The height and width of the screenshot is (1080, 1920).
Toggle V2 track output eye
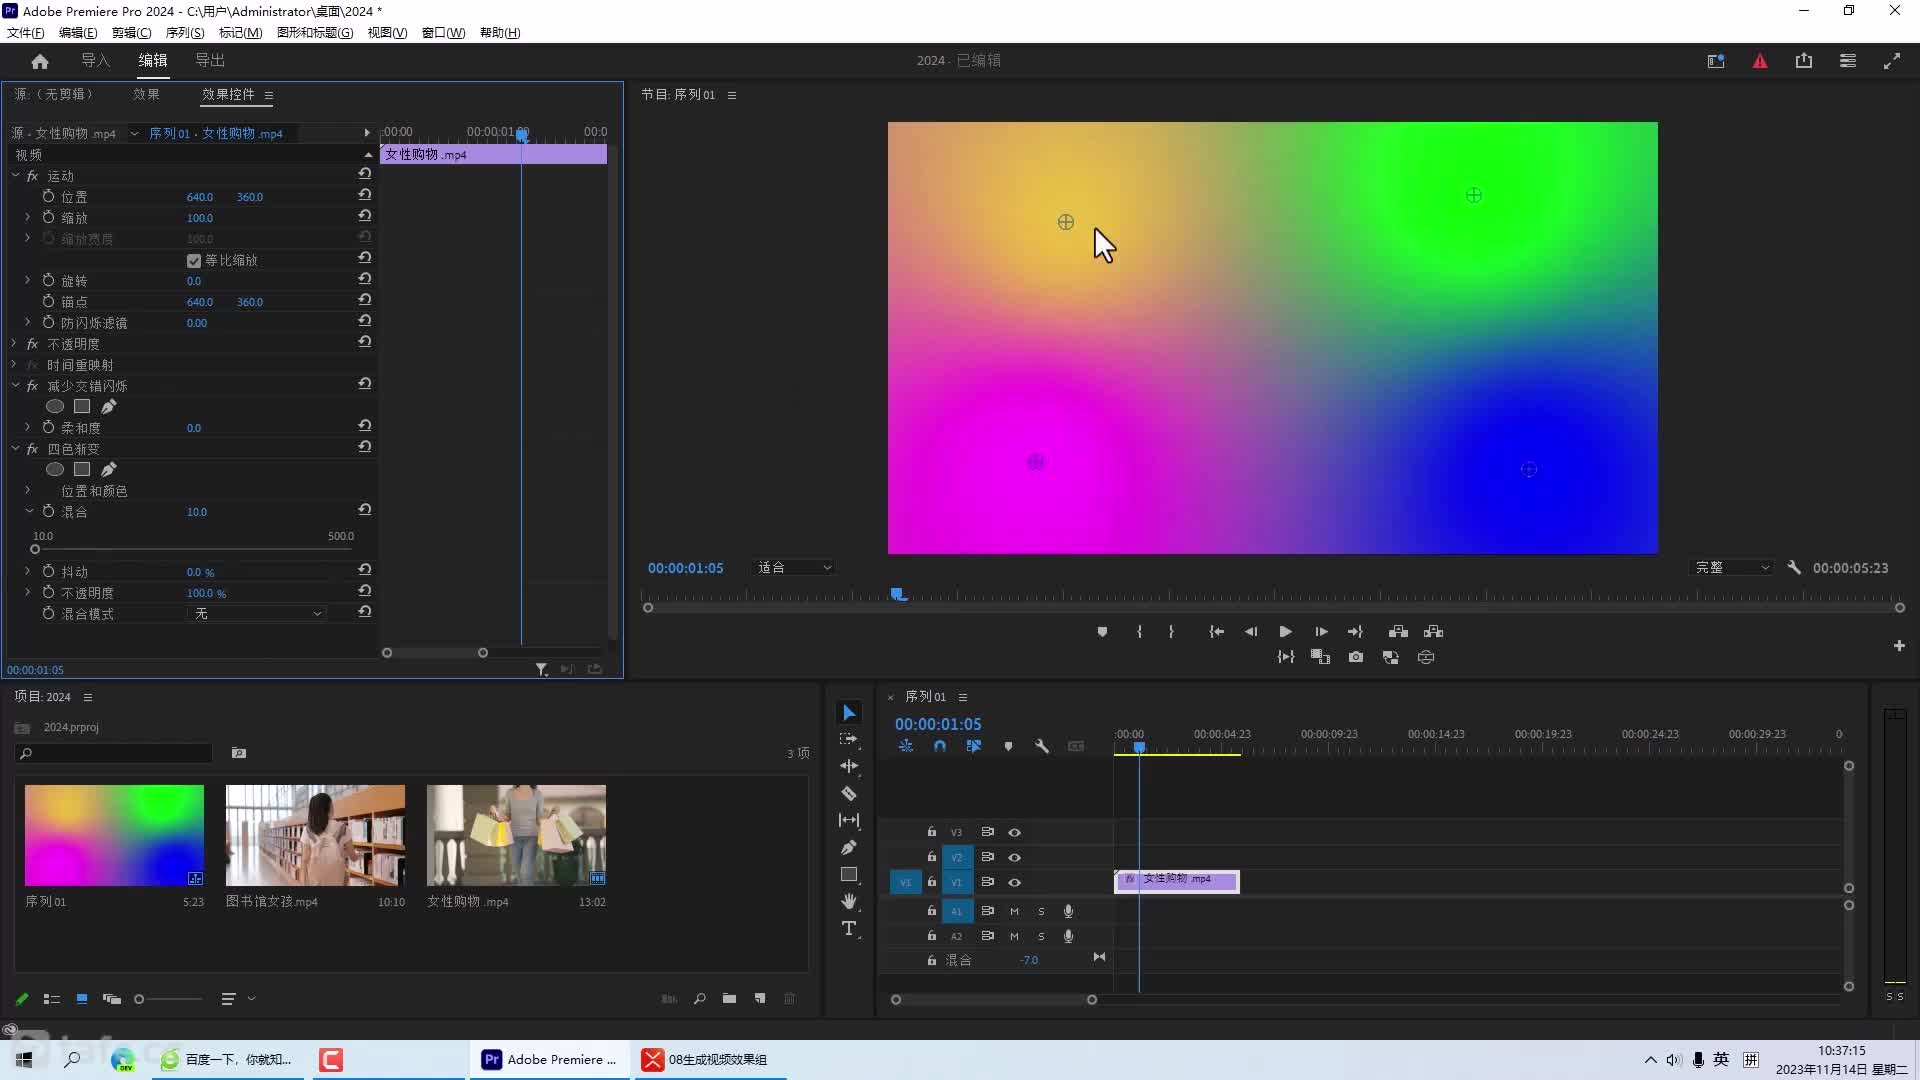click(1014, 857)
